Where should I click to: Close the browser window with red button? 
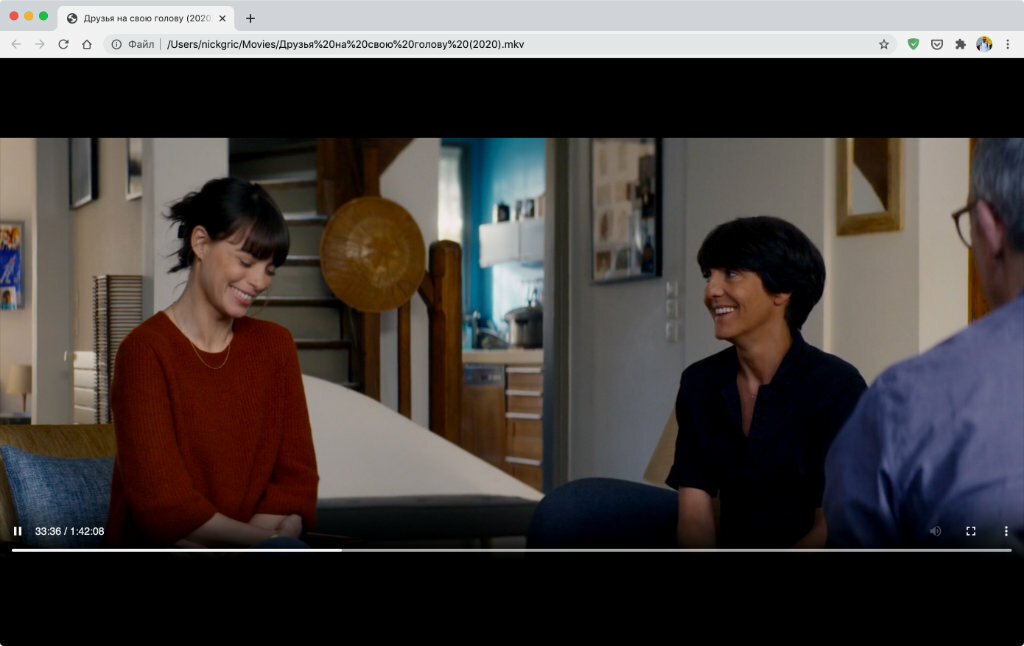pos(14,16)
